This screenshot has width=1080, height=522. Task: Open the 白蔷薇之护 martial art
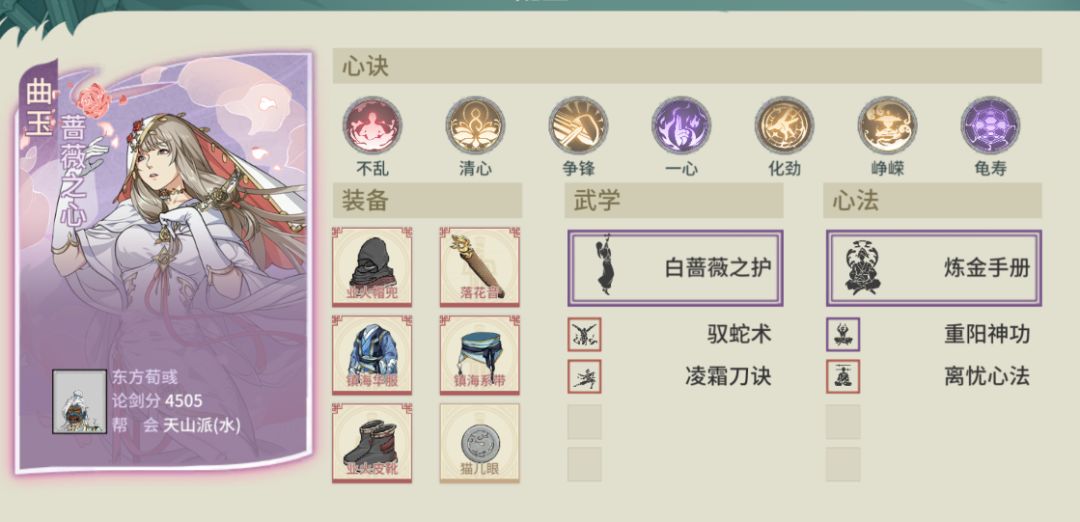(x=676, y=268)
